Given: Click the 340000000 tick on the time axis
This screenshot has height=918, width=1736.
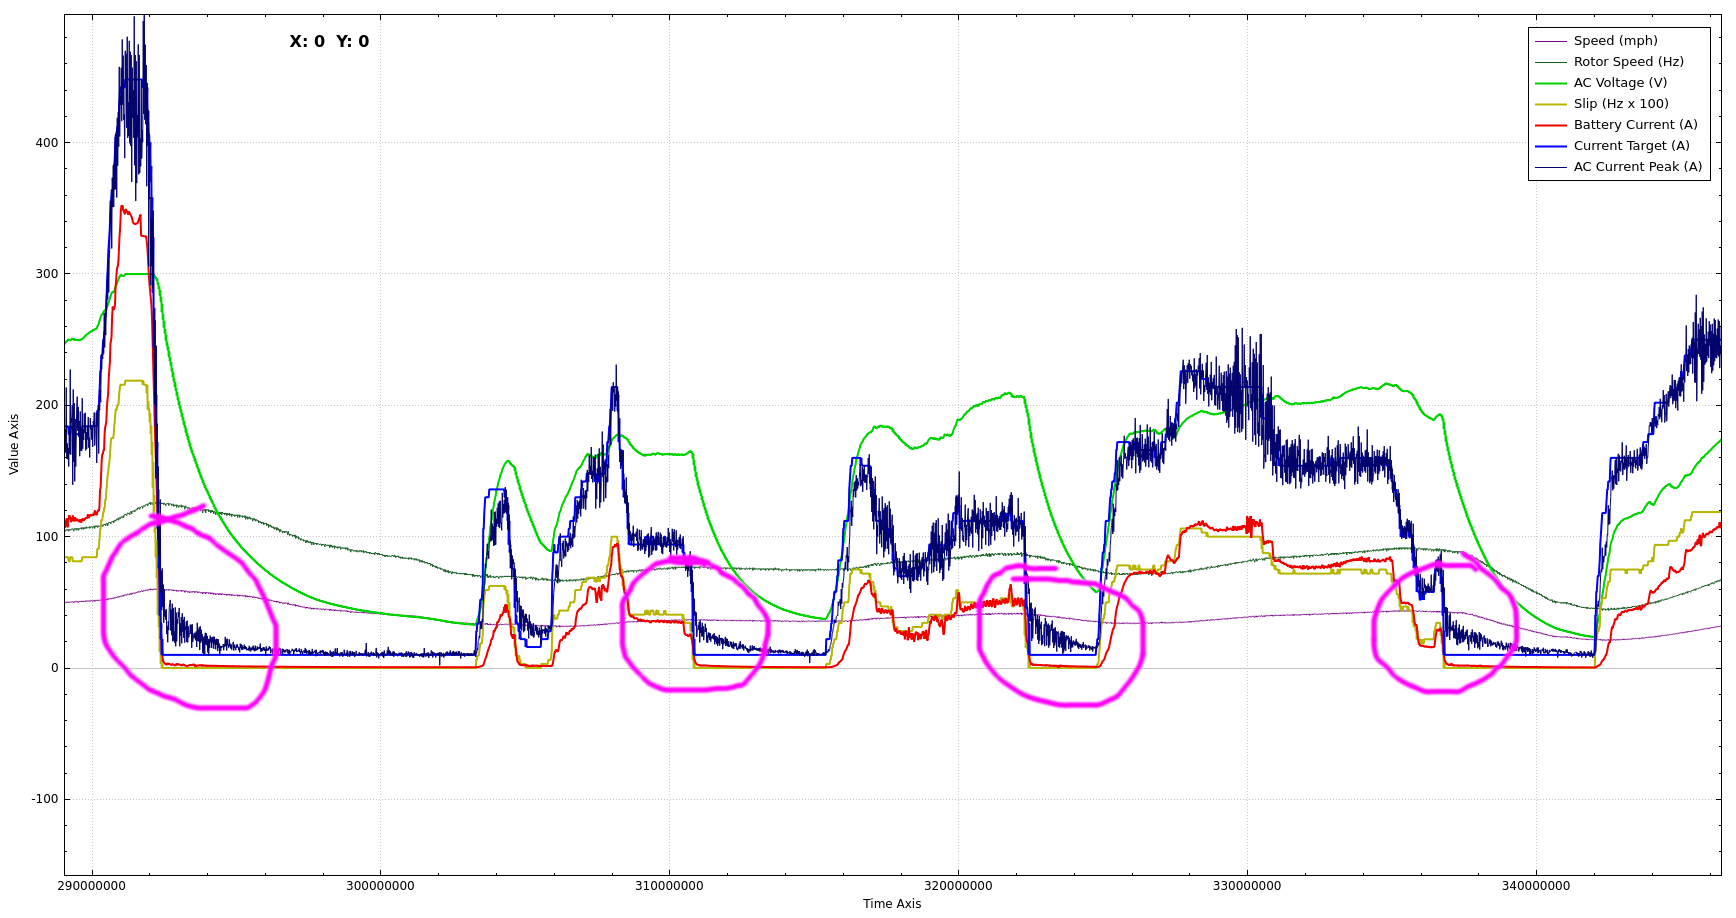Looking at the screenshot, I should (1536, 886).
